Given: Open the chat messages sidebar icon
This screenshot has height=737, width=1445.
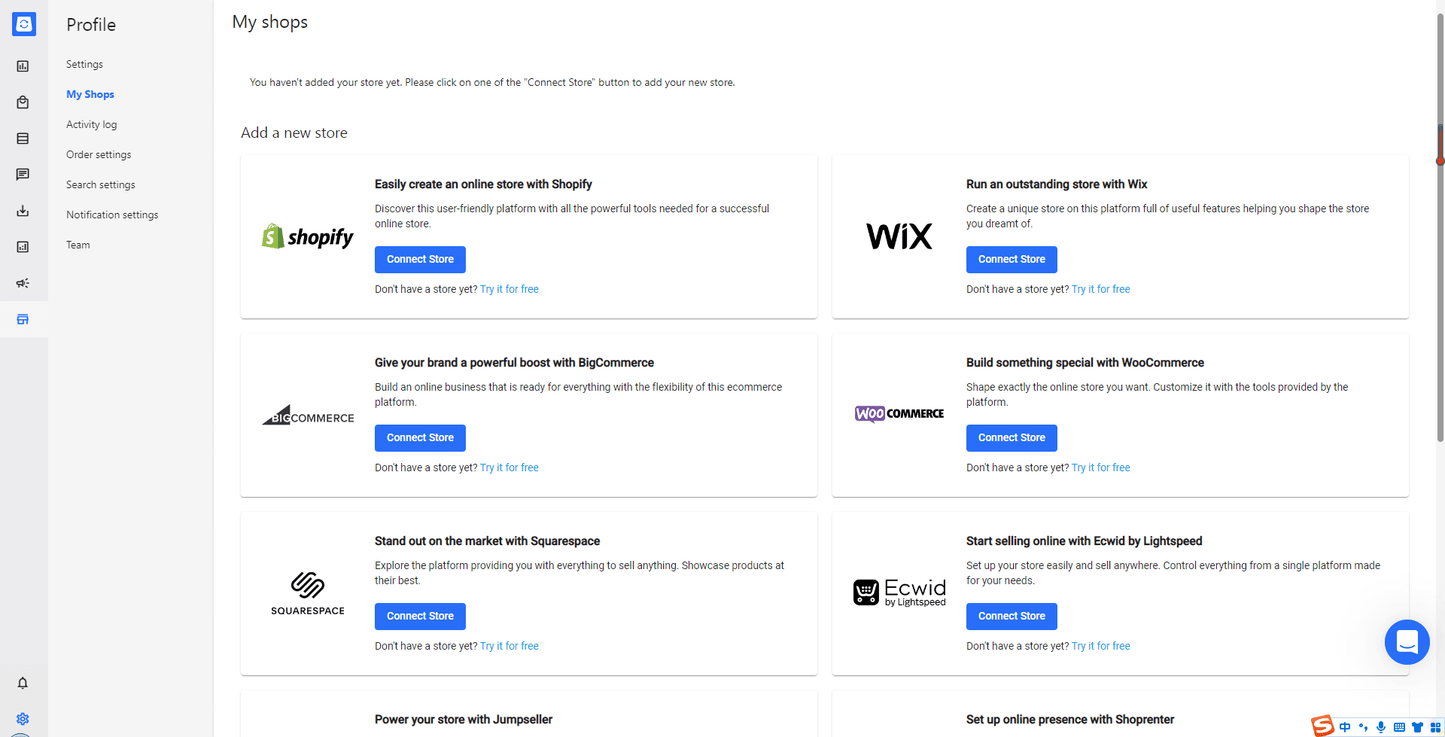Looking at the screenshot, I should pos(23,175).
